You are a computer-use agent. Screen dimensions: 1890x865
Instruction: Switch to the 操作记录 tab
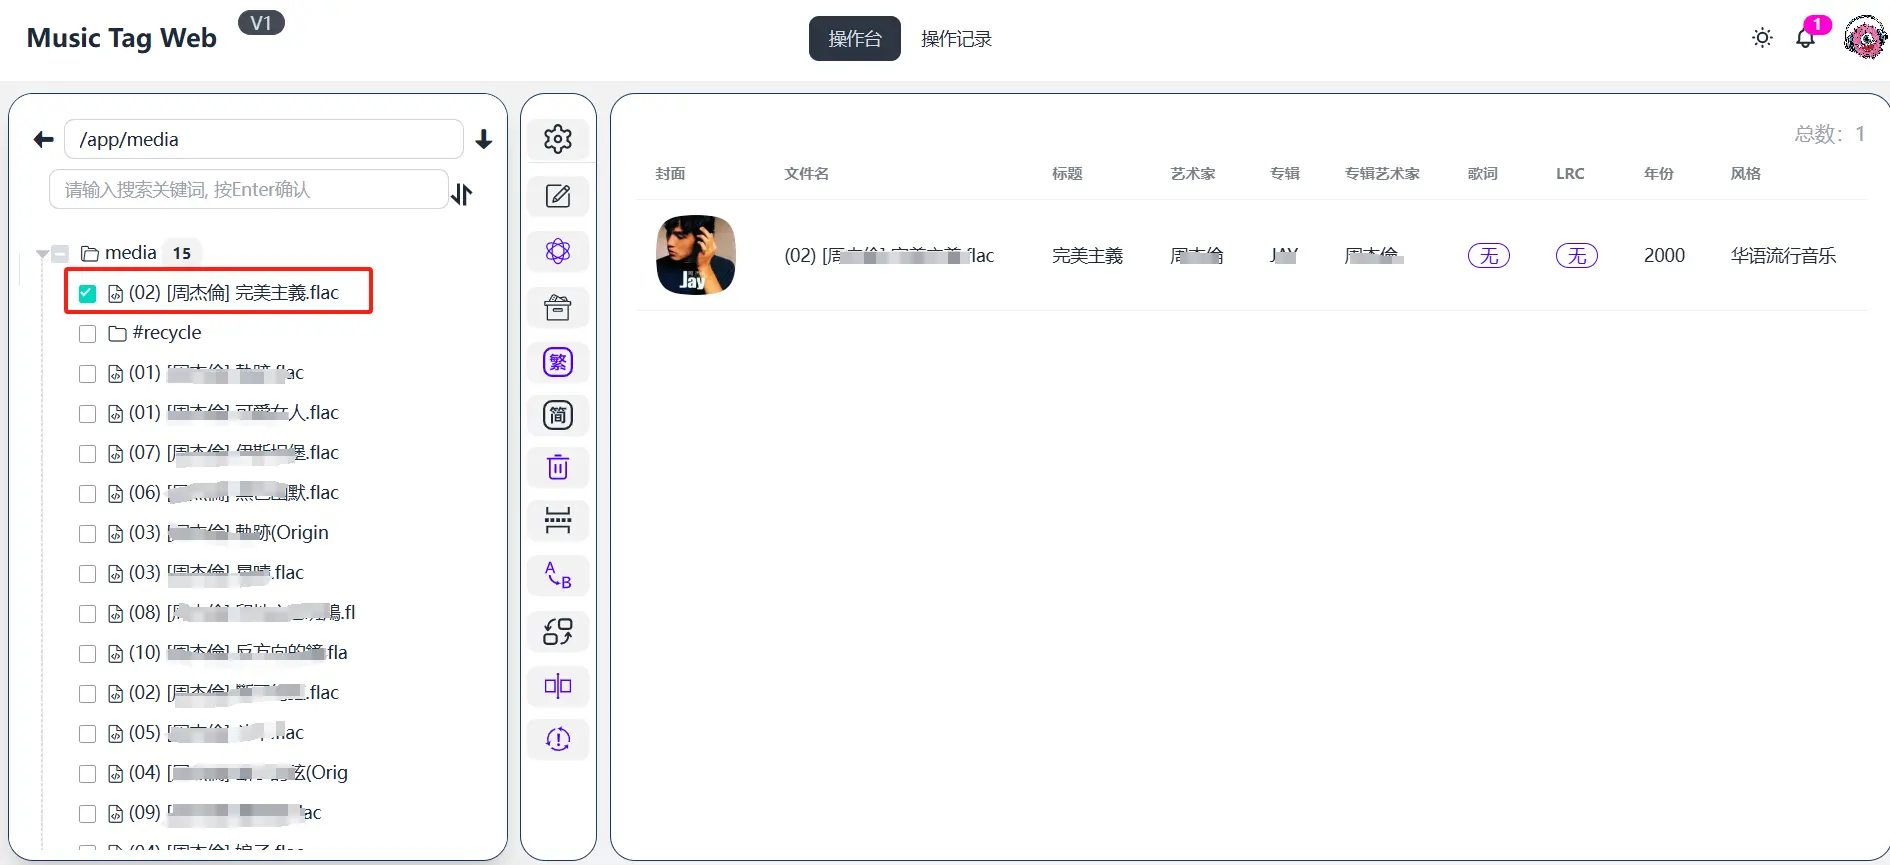(956, 39)
